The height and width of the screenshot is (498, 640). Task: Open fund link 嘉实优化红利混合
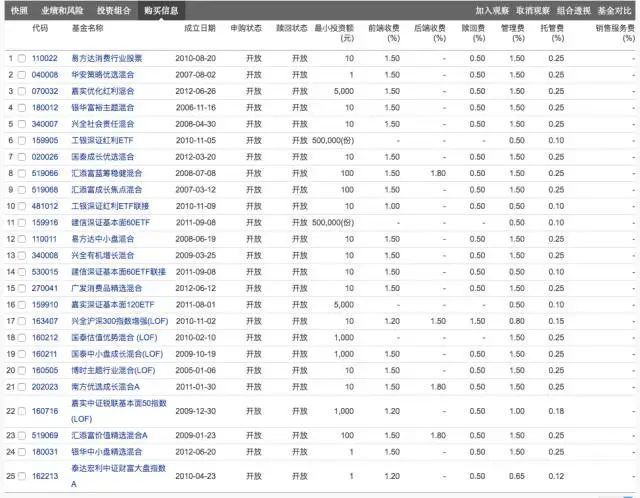coord(102,91)
